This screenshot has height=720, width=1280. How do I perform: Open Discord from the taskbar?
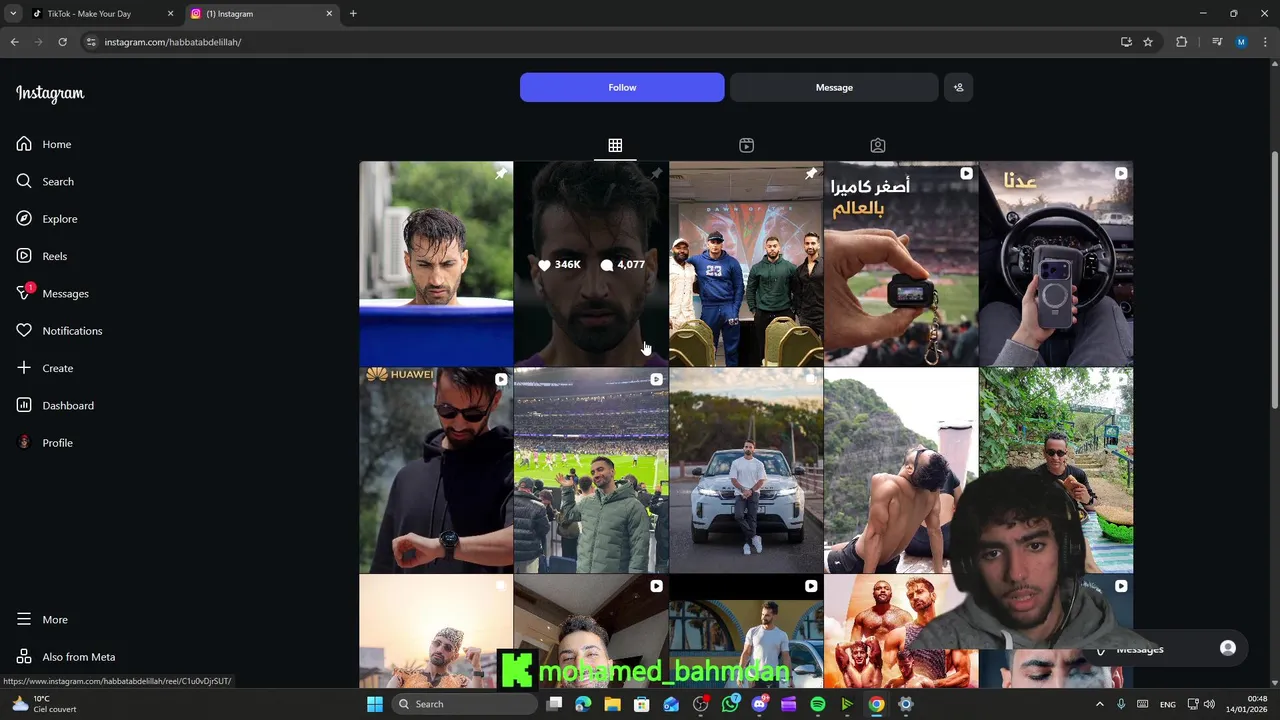759,704
